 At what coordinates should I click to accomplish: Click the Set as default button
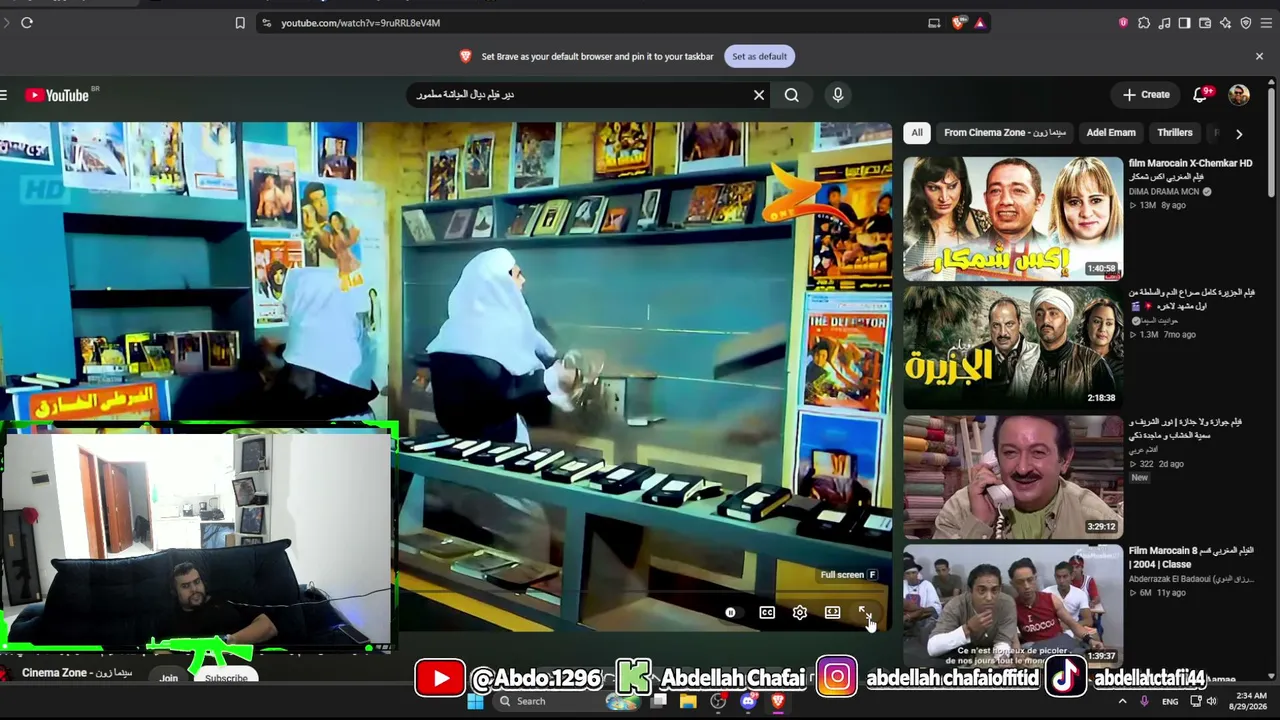(759, 56)
